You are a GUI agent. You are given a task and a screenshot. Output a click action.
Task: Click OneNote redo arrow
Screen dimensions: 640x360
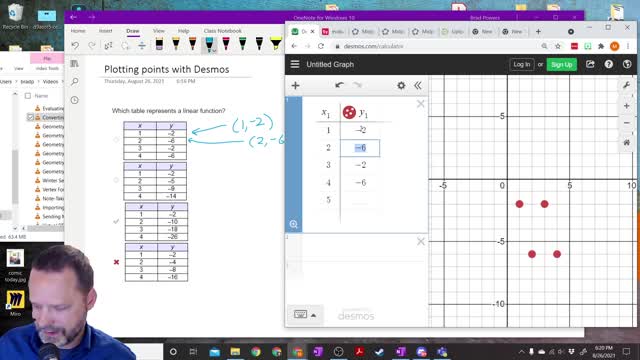click(92, 45)
